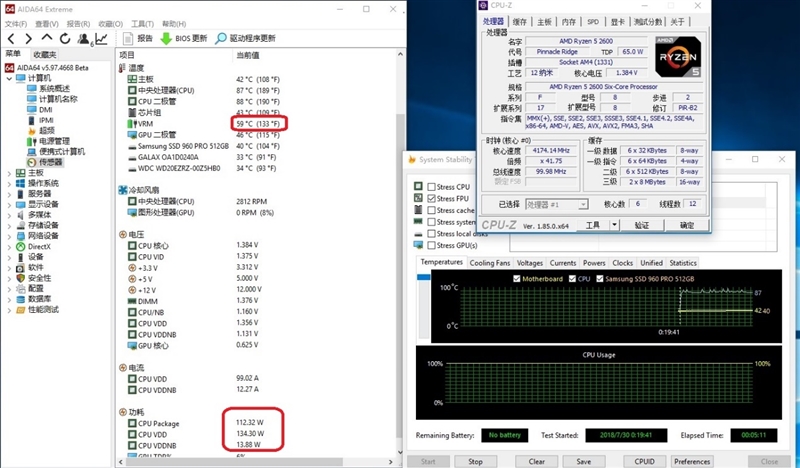Enable the Stress CPU checkbox
This screenshot has height=468, width=800.
(x=432, y=187)
